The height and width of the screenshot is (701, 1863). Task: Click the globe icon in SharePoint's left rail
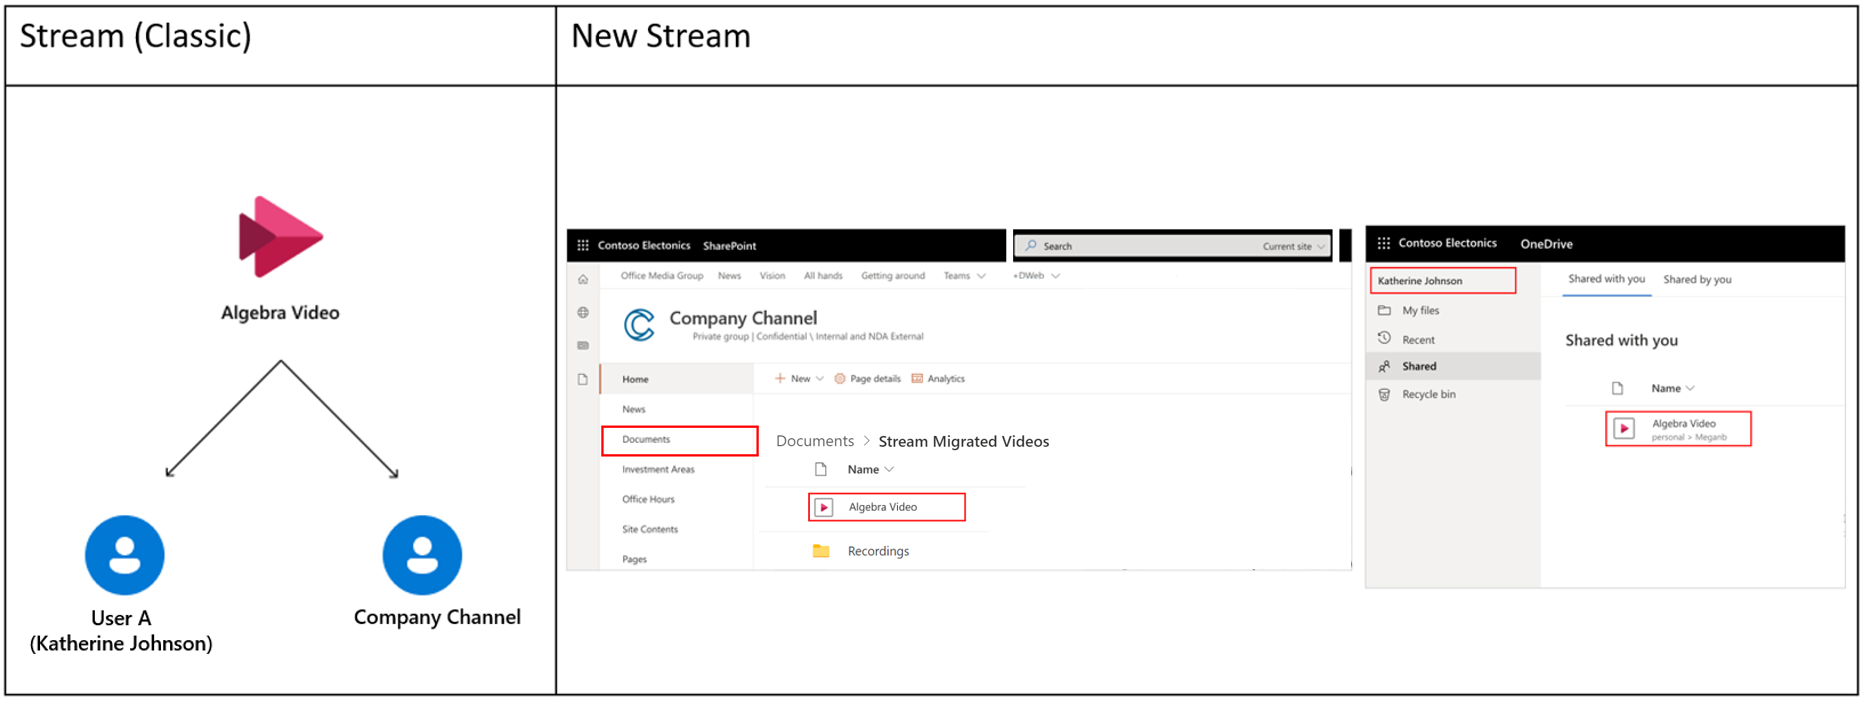[583, 313]
